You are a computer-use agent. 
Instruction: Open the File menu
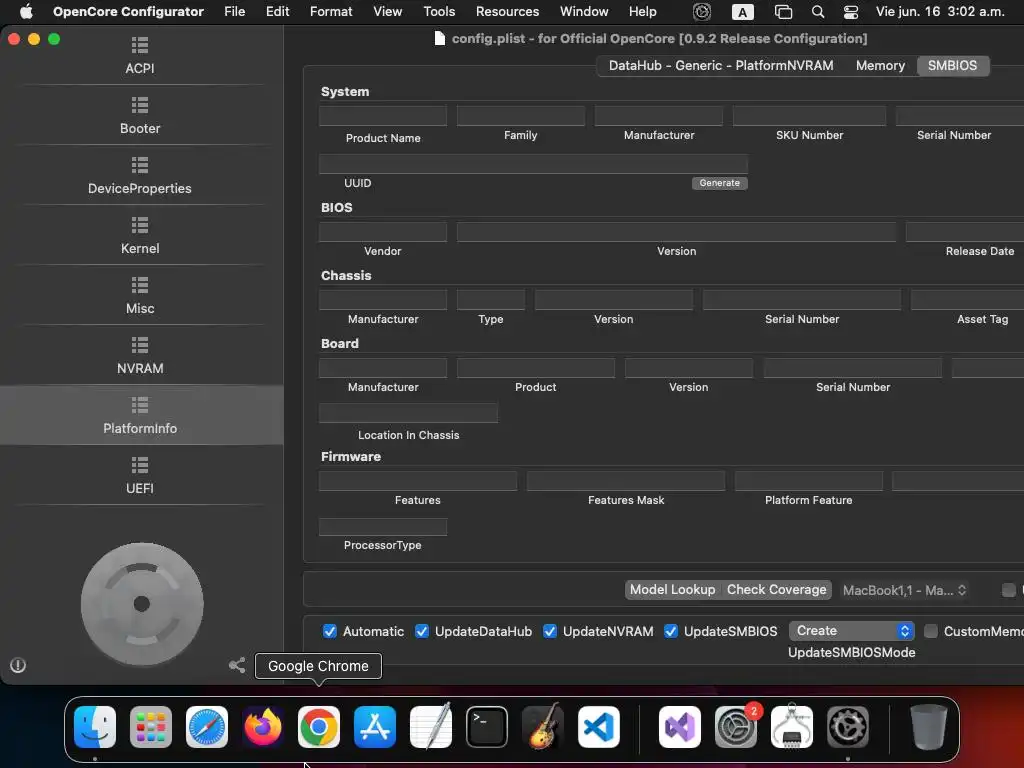234,12
